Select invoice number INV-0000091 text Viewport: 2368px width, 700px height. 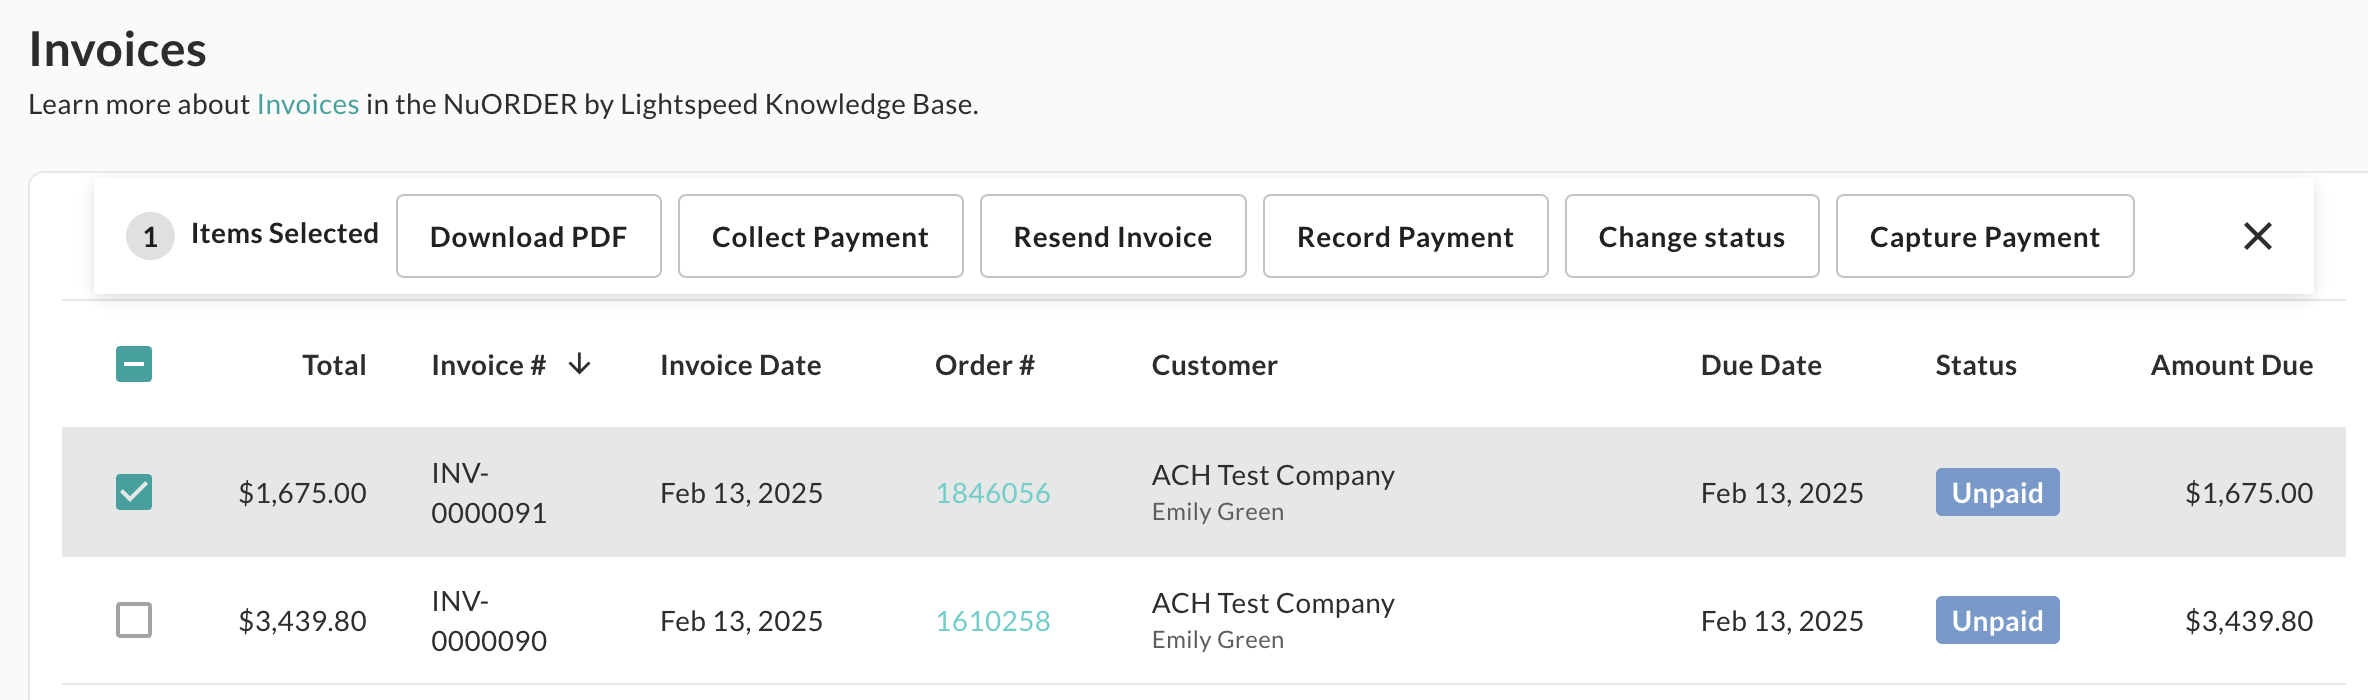[x=489, y=493]
